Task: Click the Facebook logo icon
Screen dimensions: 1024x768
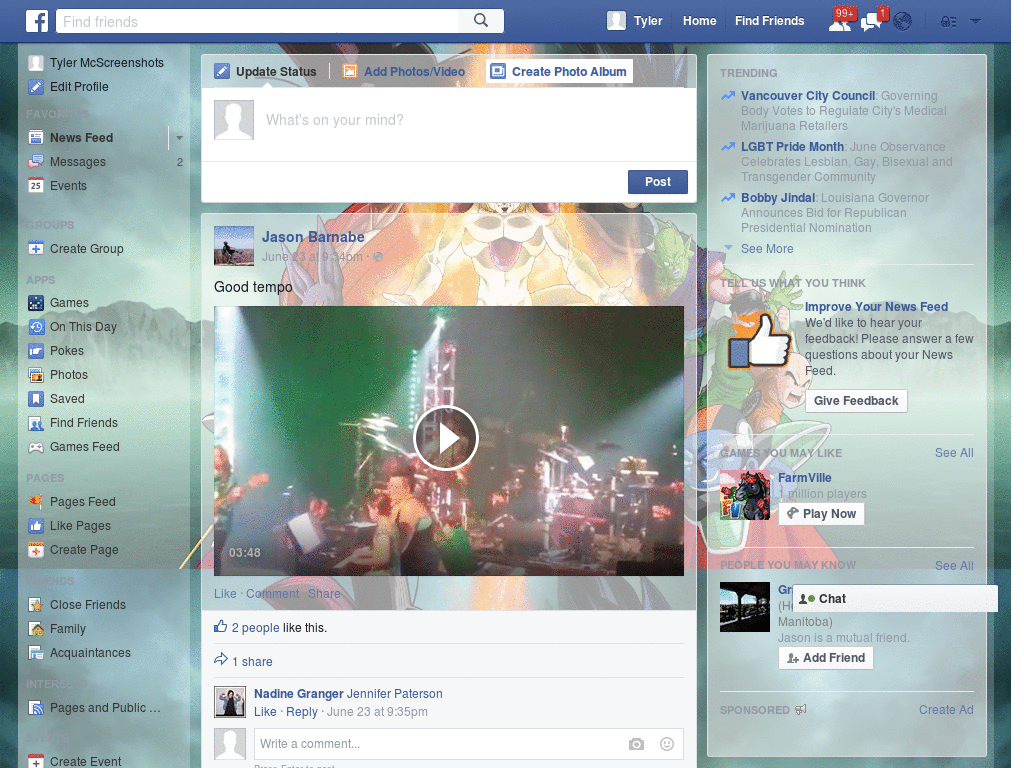Action: point(37,21)
